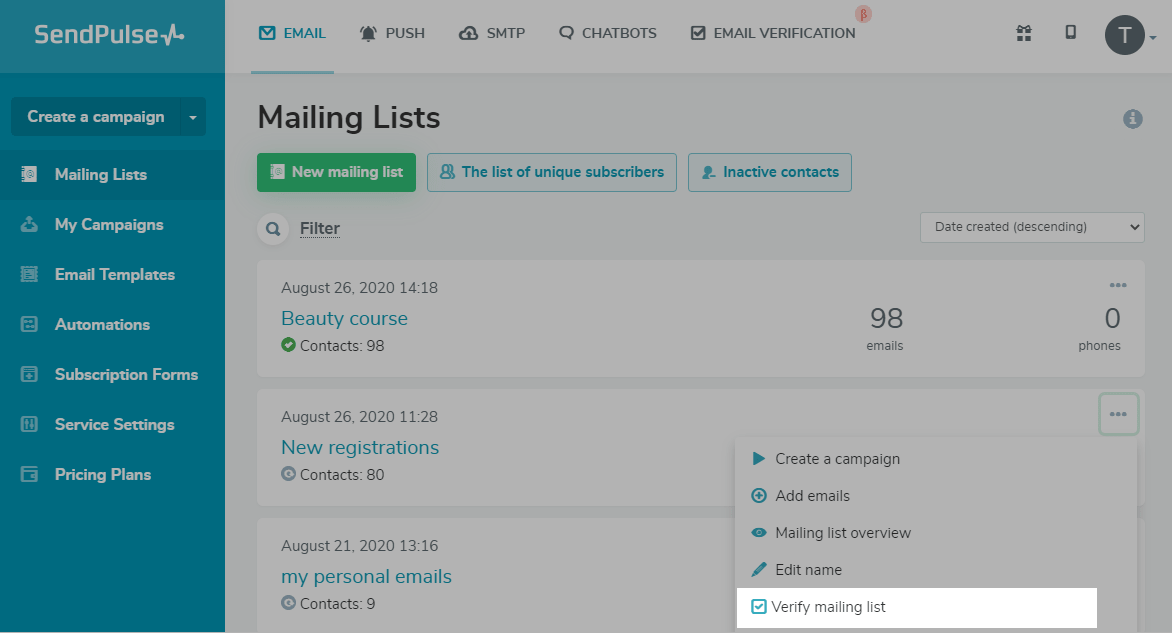Viewport: 1172px width, 633px height.
Task: Open The list of unique subscribers
Action: [x=552, y=173]
